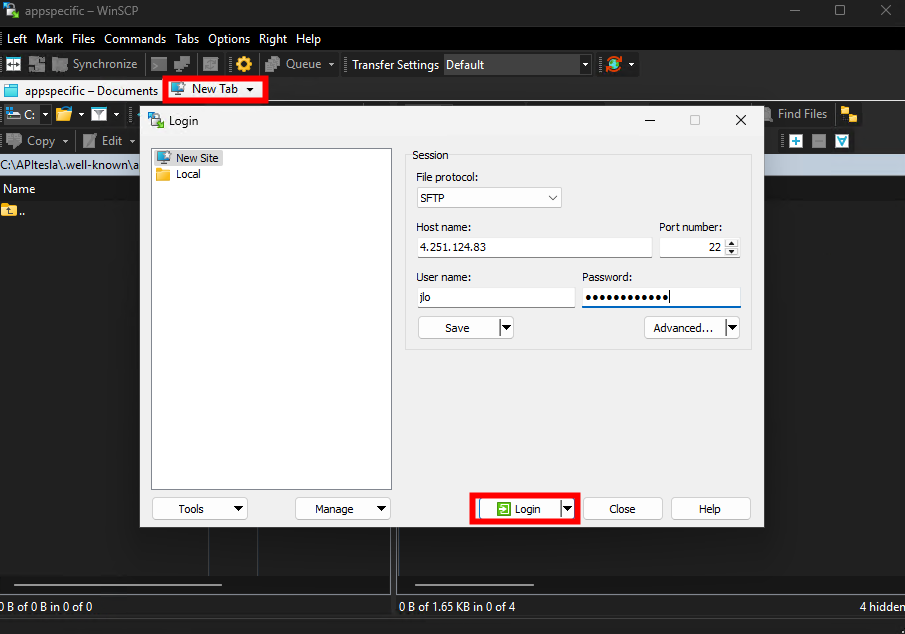This screenshot has height=634, width=905.
Task: Click the Port number field
Action: 692,247
